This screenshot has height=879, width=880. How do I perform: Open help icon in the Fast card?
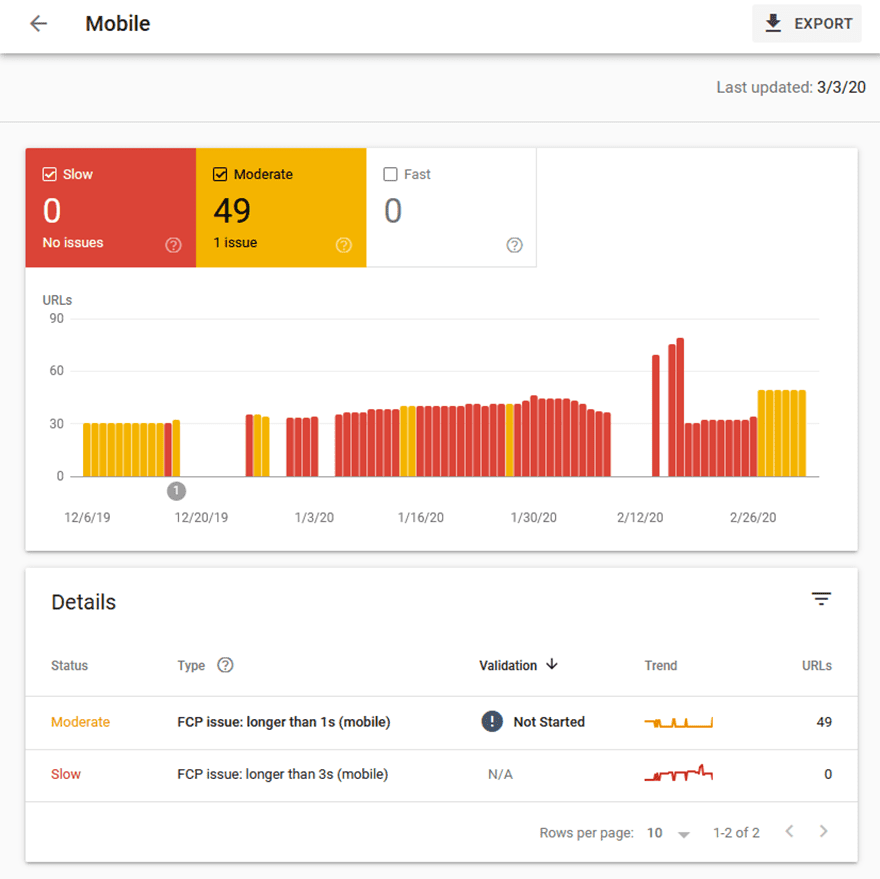pyautogui.click(x=514, y=245)
